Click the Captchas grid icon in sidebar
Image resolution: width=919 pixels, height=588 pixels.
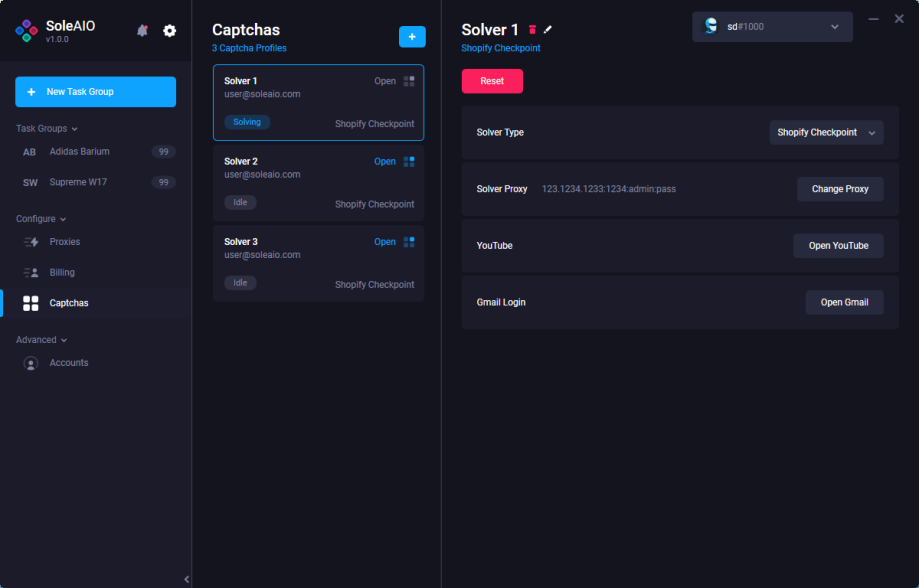[x=30, y=303]
